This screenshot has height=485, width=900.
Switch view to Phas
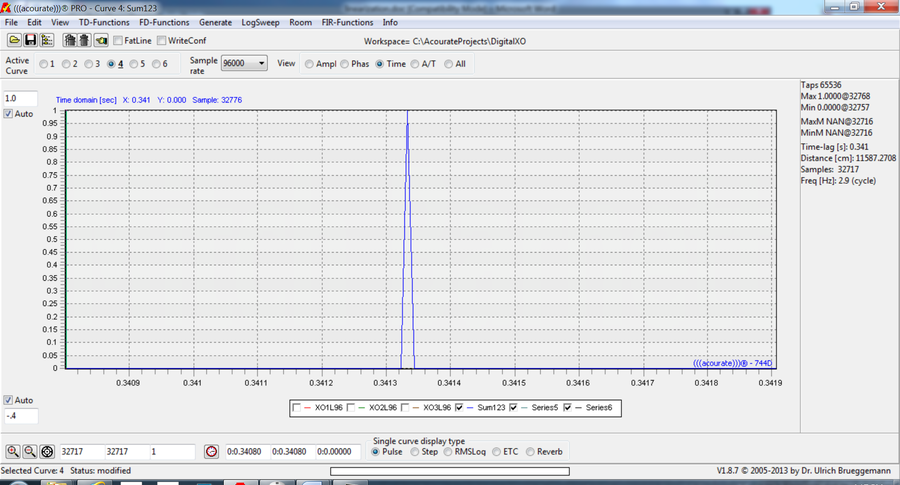344,64
